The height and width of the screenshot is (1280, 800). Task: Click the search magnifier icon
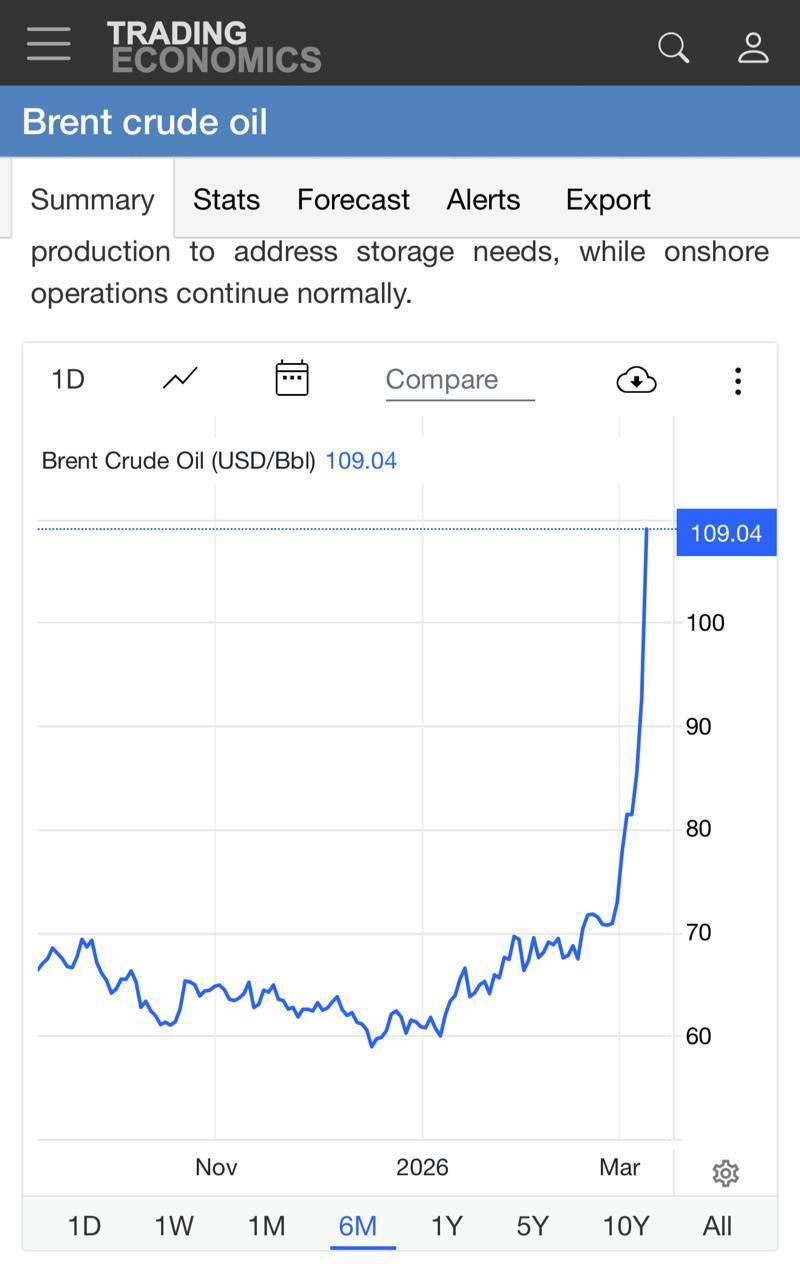point(673,47)
